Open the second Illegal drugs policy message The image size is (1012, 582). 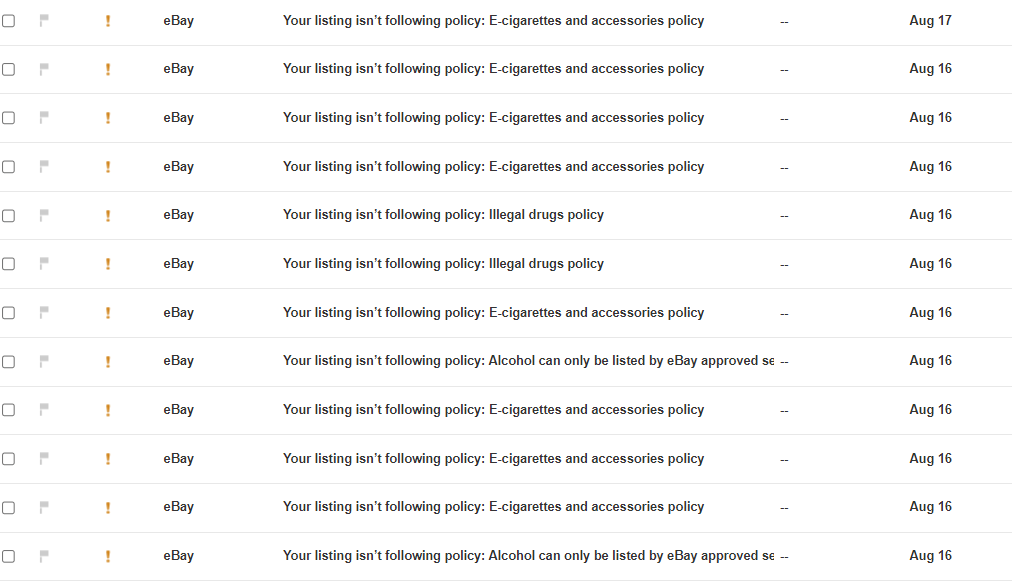pos(443,263)
